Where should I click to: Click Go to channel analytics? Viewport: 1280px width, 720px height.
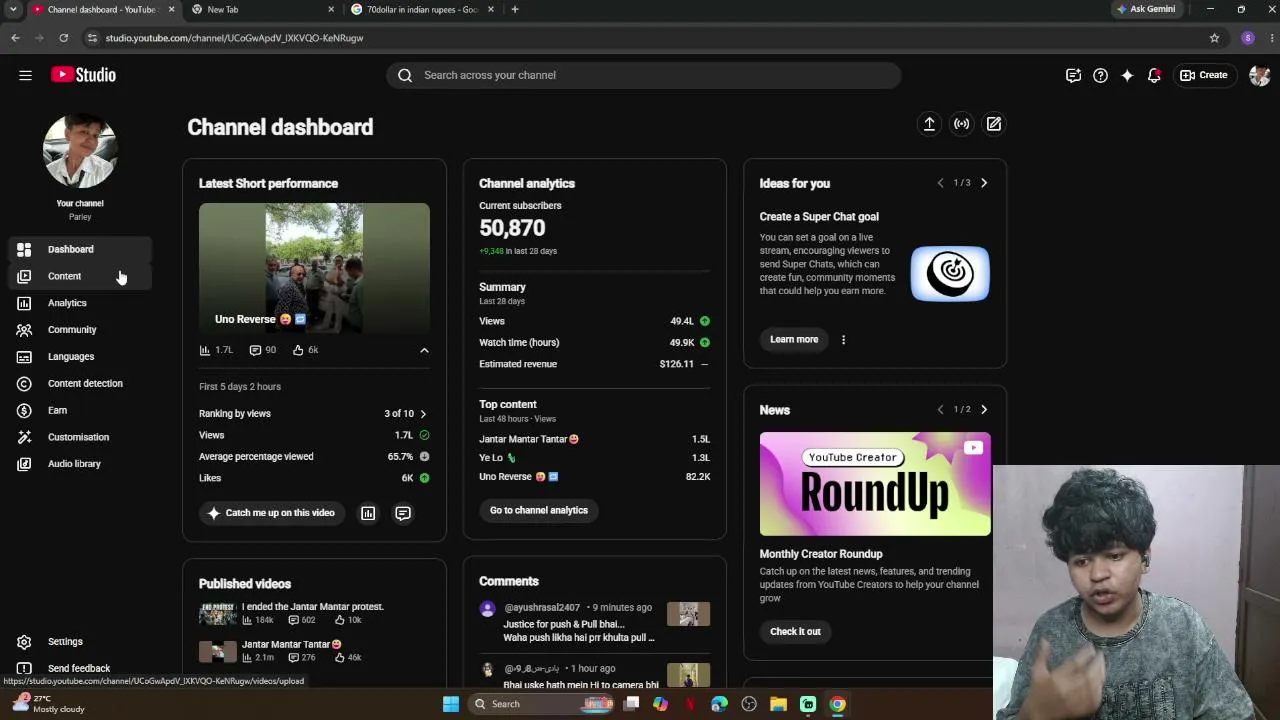pos(539,510)
